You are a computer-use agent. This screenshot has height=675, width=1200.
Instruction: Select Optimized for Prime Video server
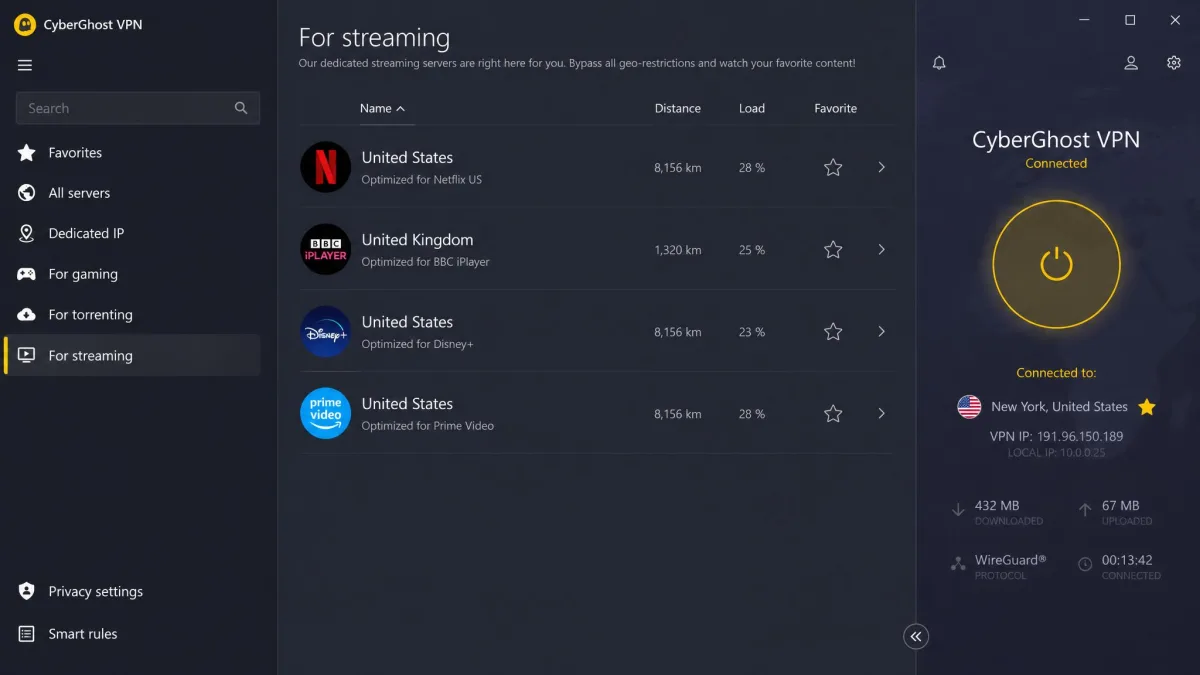click(x=596, y=414)
